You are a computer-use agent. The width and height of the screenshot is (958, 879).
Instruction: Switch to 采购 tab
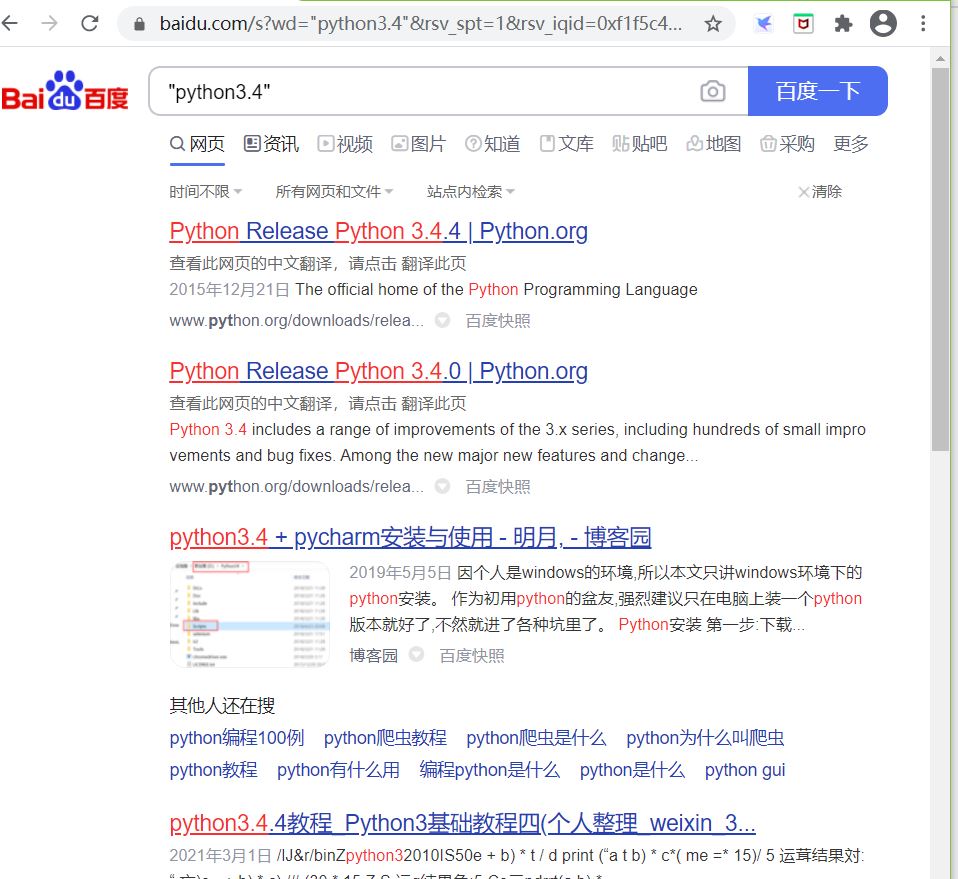click(787, 144)
